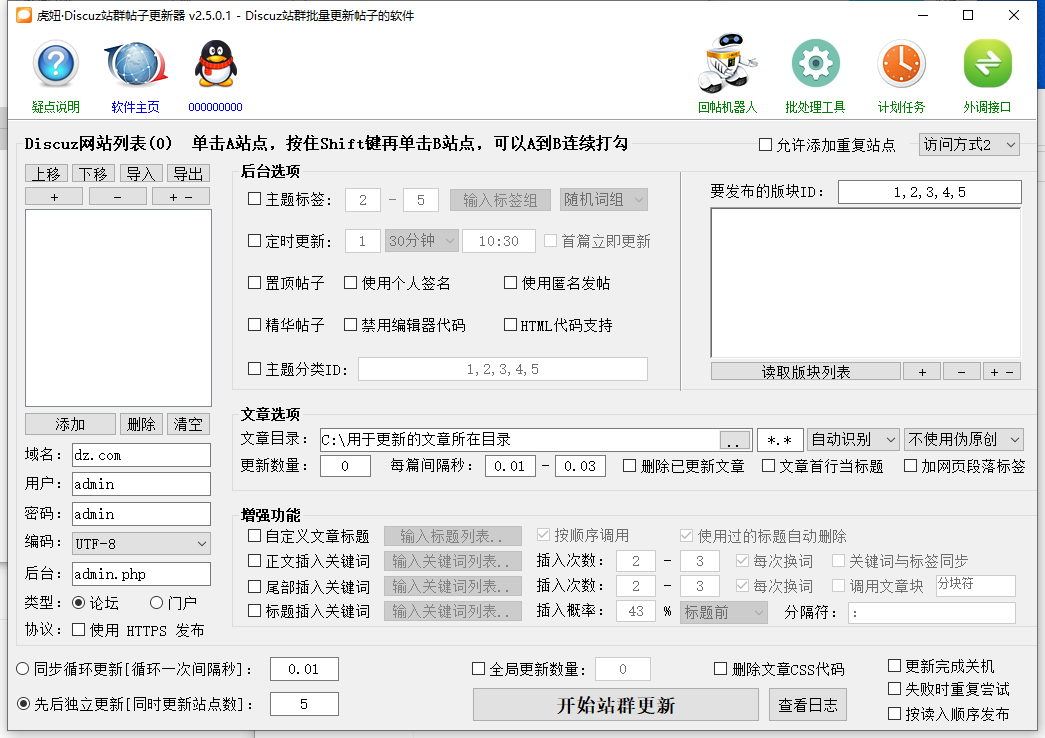Click the 导入 button
Viewport: 1045px width, 738px height.
click(x=141, y=174)
